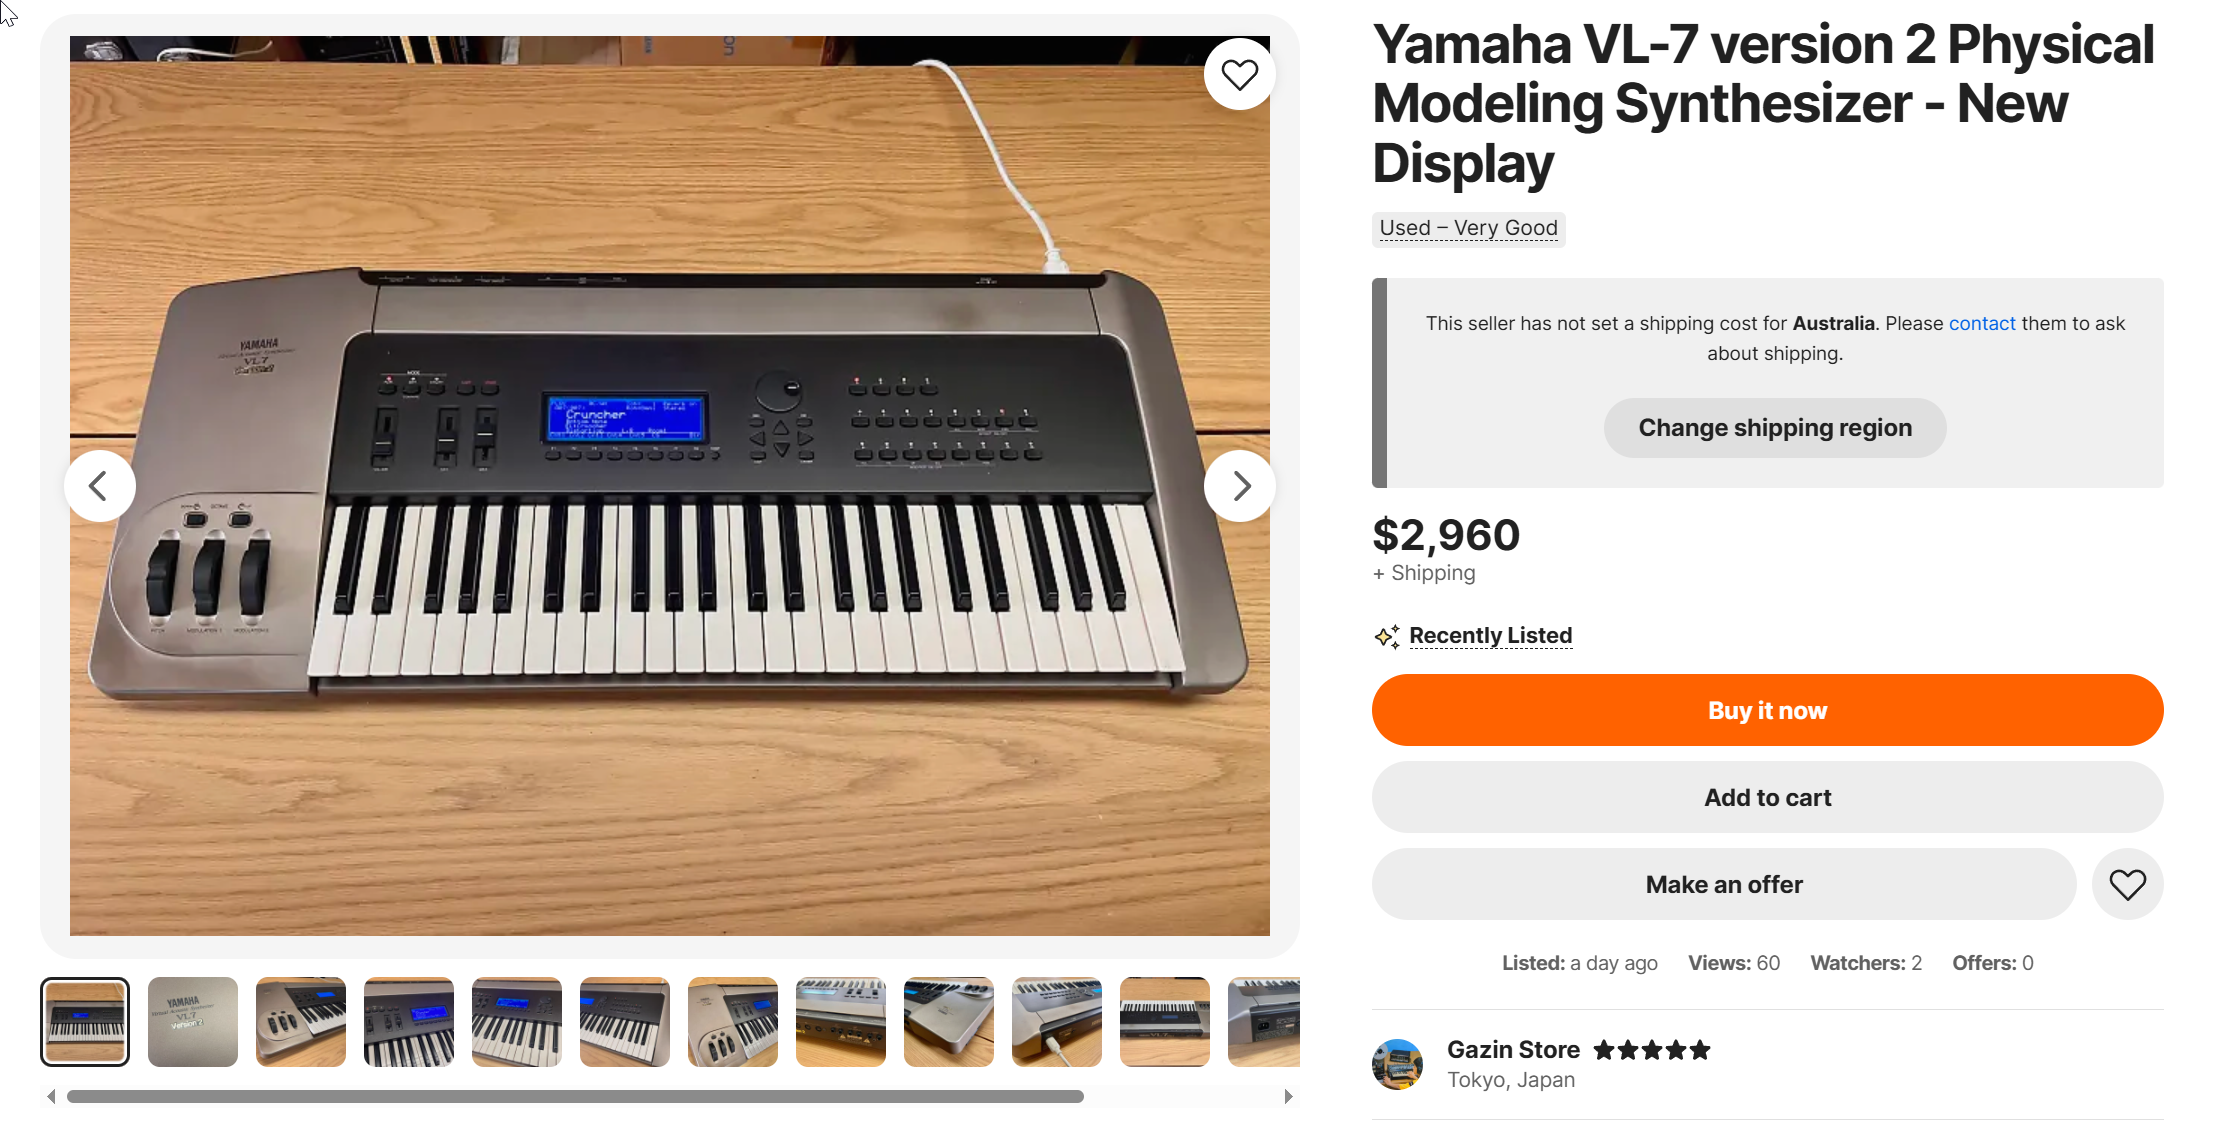
Task: Click the thumbnail strip's right scroll arrow
Action: point(1288,1096)
